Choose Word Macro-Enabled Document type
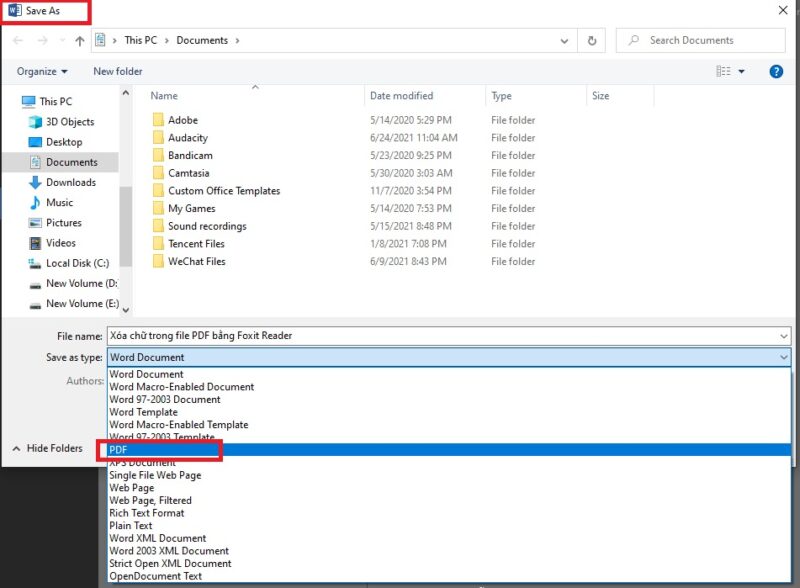Image resolution: width=800 pixels, height=588 pixels. 449,387
